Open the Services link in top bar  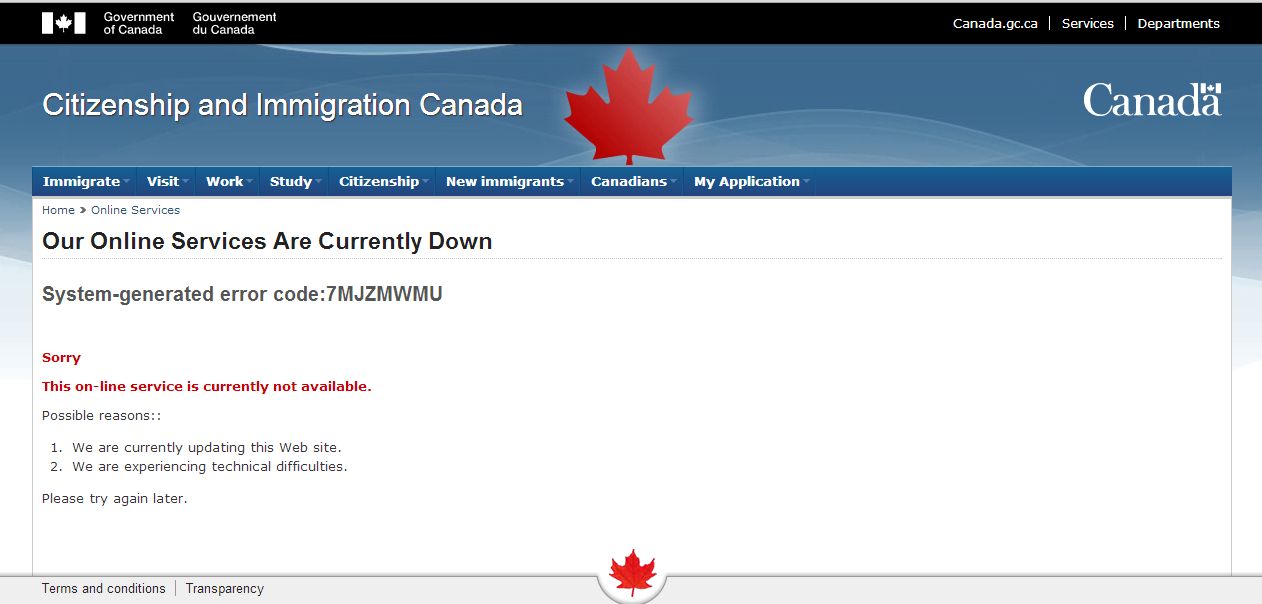(x=1087, y=23)
